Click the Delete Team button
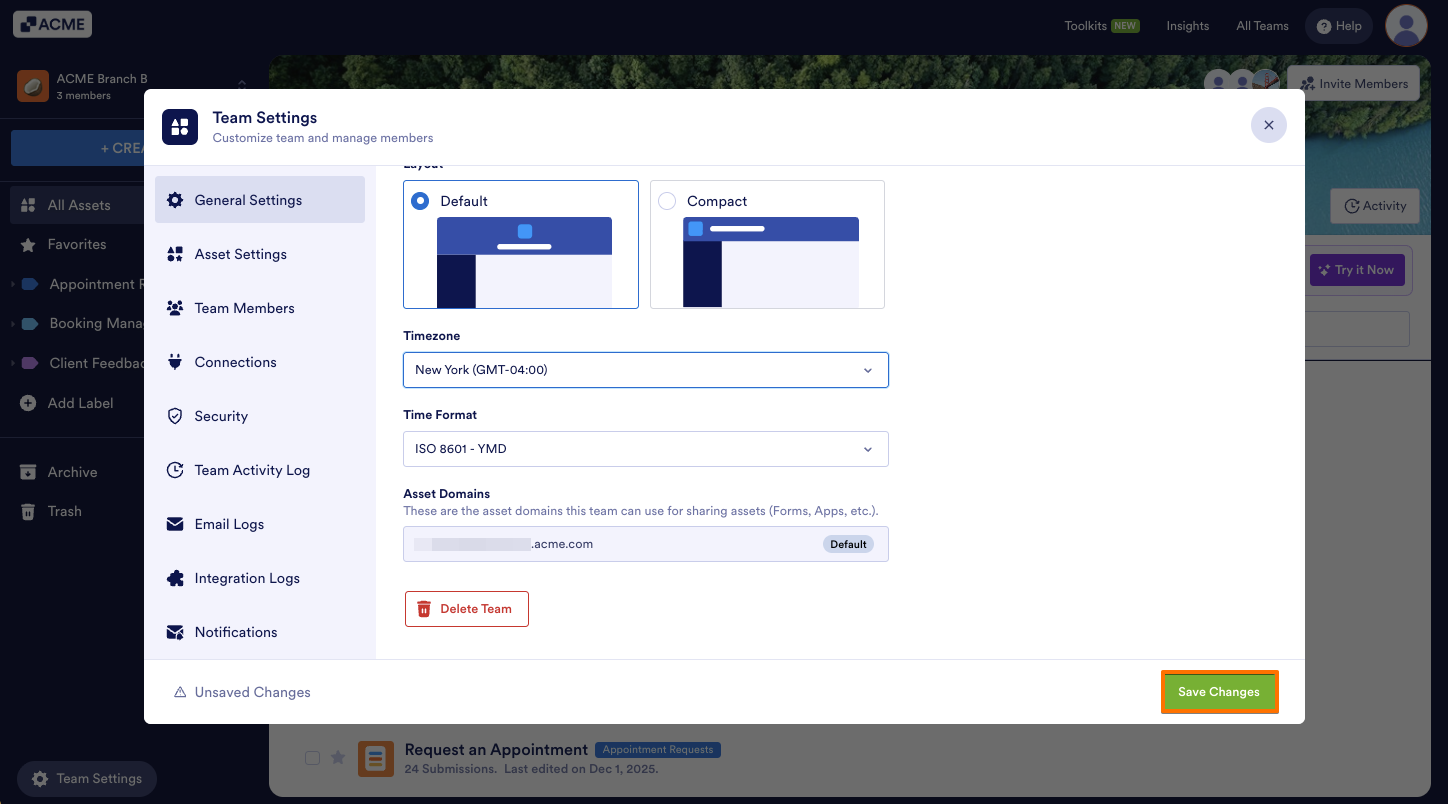 tap(467, 609)
